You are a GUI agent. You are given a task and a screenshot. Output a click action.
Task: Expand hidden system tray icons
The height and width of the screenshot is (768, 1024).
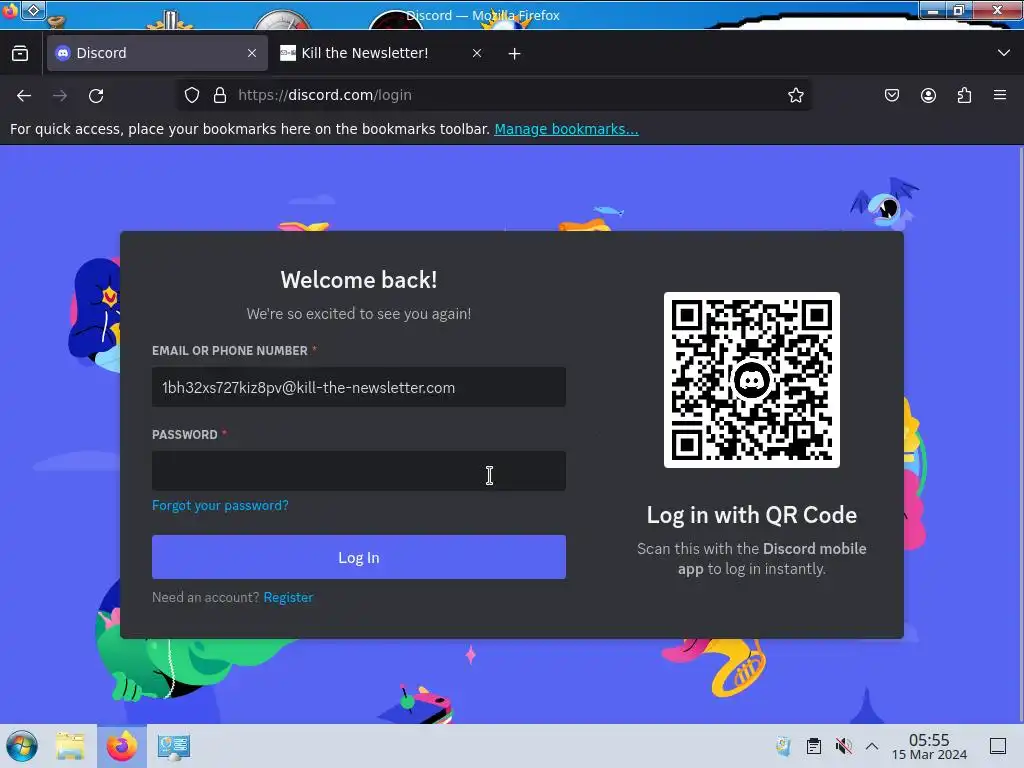point(872,746)
